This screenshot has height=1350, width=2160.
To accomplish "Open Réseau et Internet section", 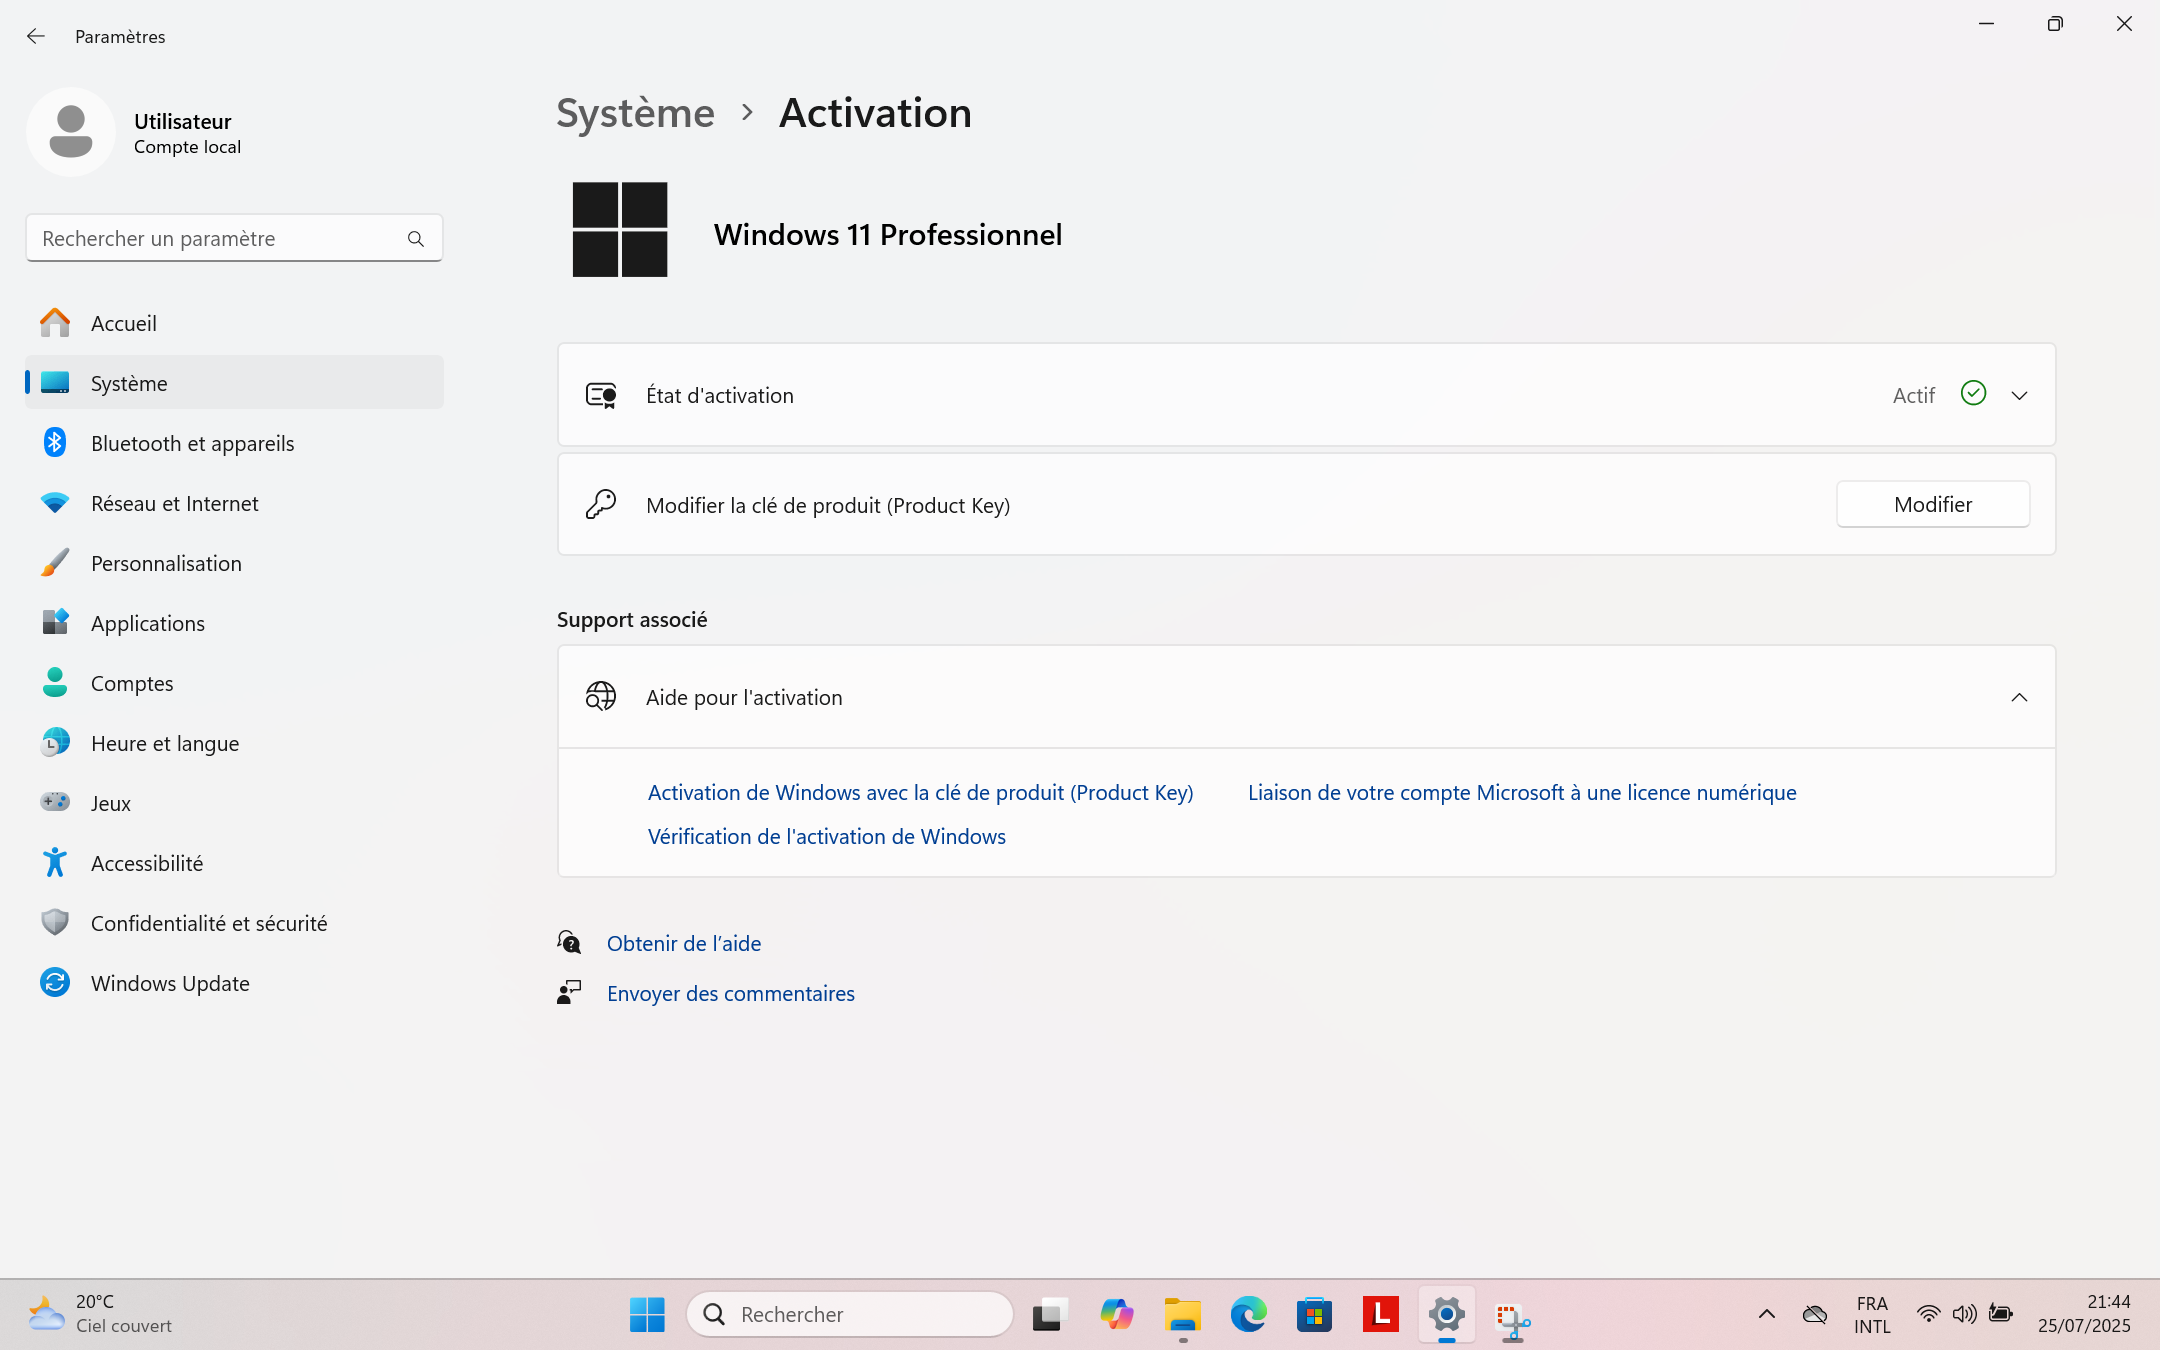I will [x=174, y=503].
